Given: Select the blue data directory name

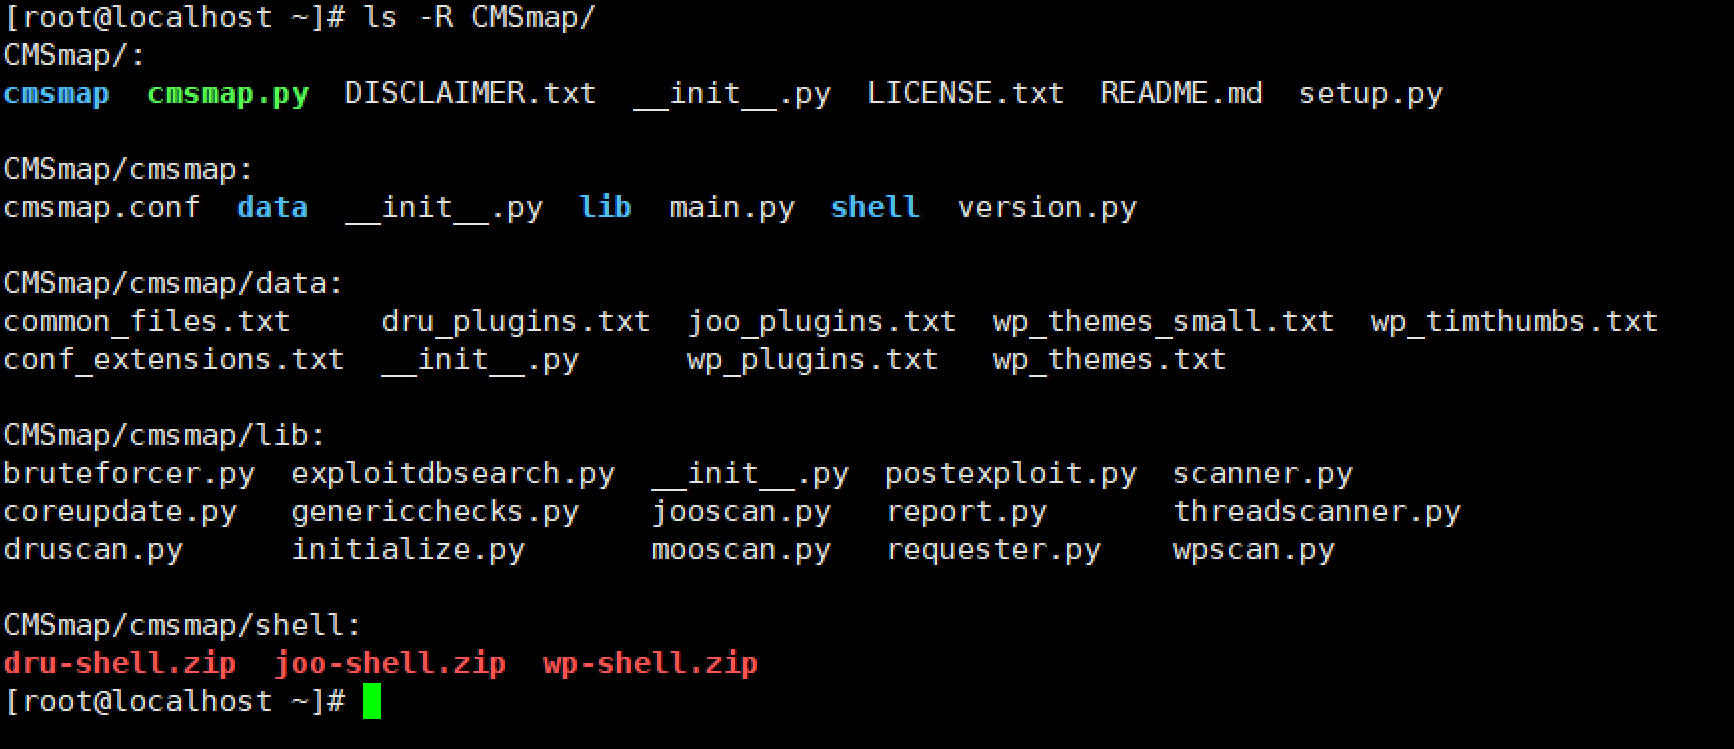Looking at the screenshot, I should pos(273,207).
